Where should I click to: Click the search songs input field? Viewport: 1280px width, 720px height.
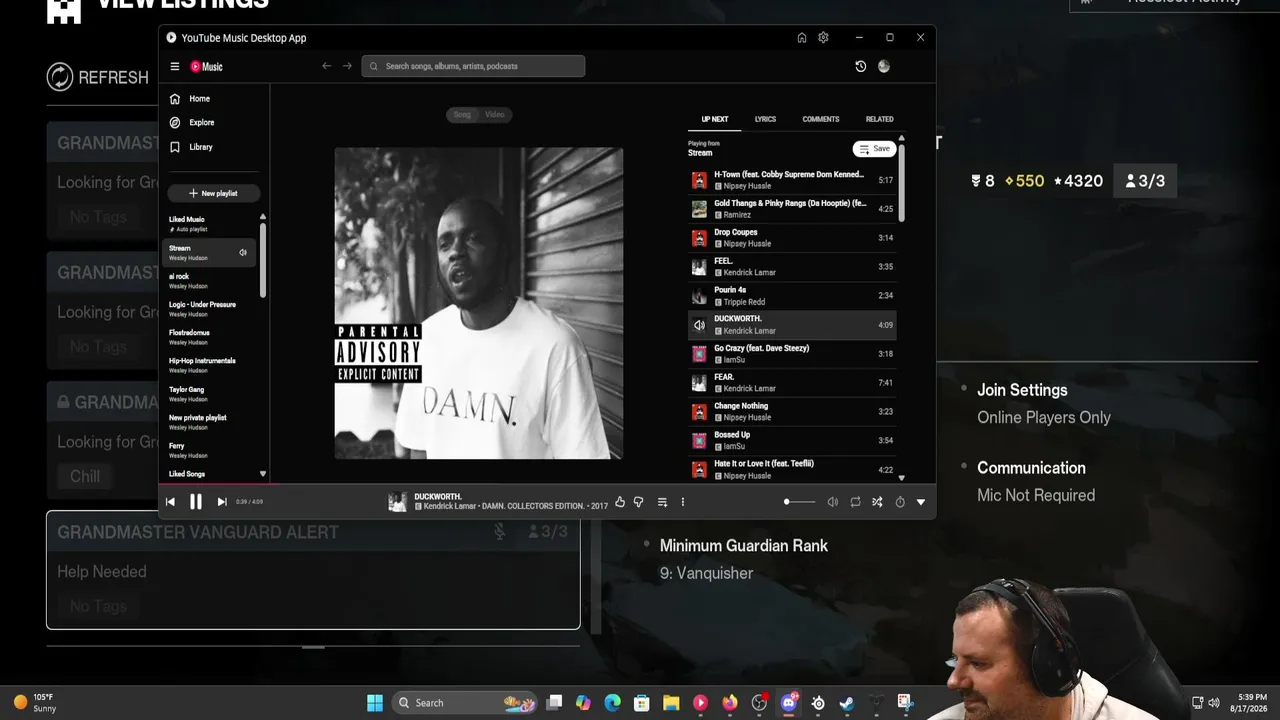click(474, 66)
